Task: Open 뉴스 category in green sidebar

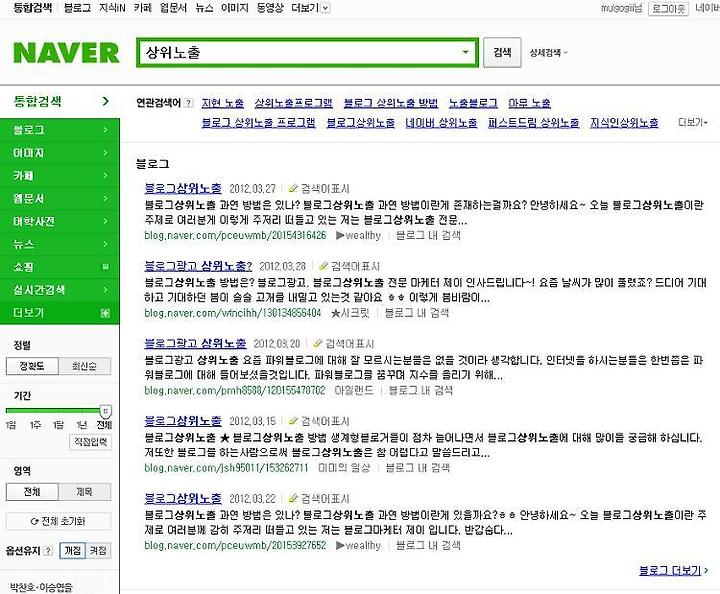Action: click(x=60, y=244)
